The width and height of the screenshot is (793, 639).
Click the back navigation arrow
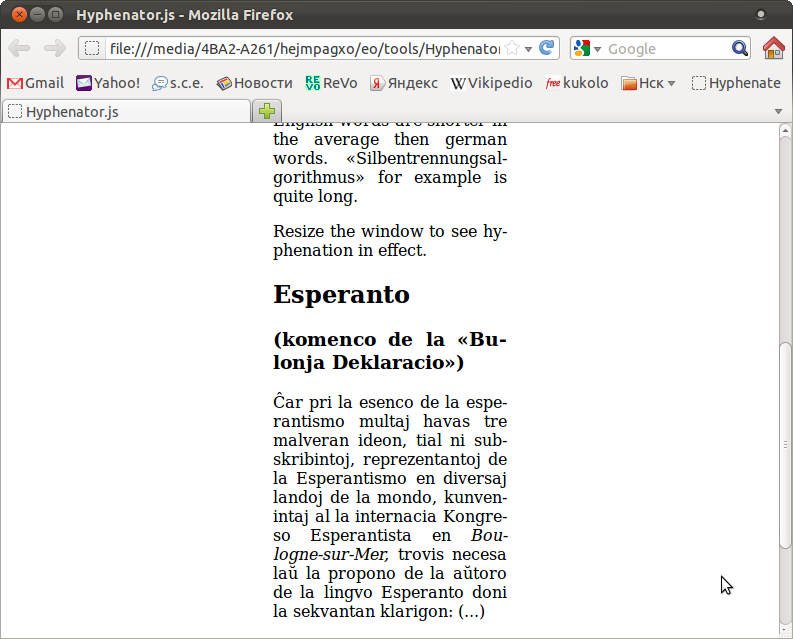pos(19,48)
